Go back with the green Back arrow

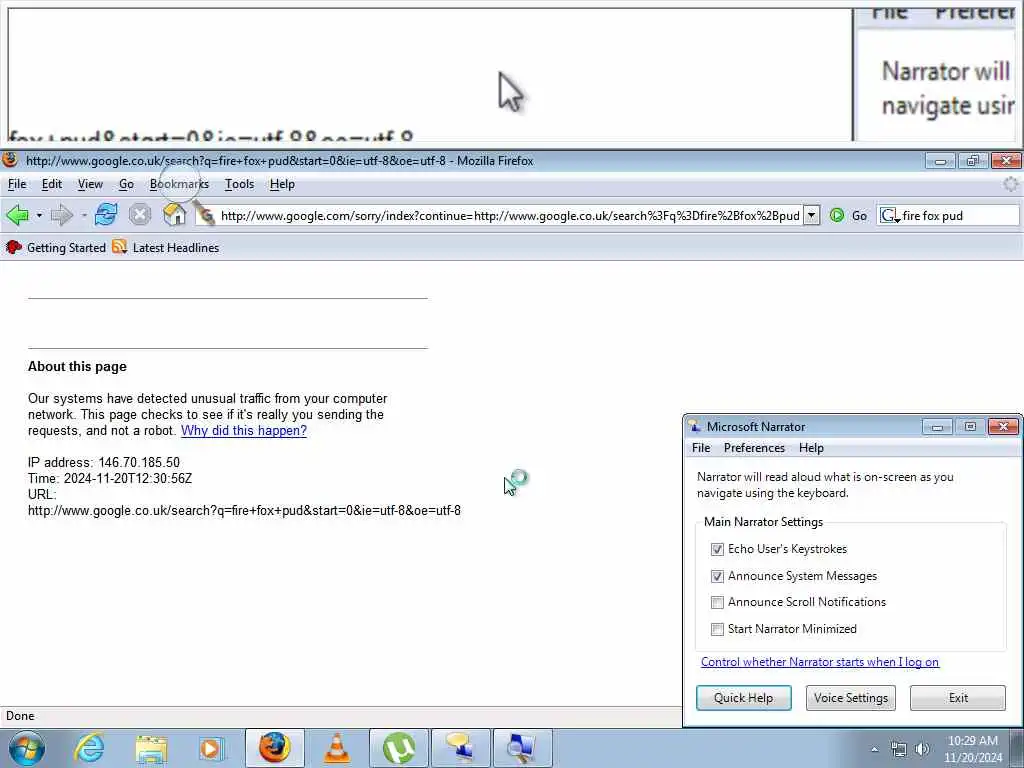click(x=18, y=215)
